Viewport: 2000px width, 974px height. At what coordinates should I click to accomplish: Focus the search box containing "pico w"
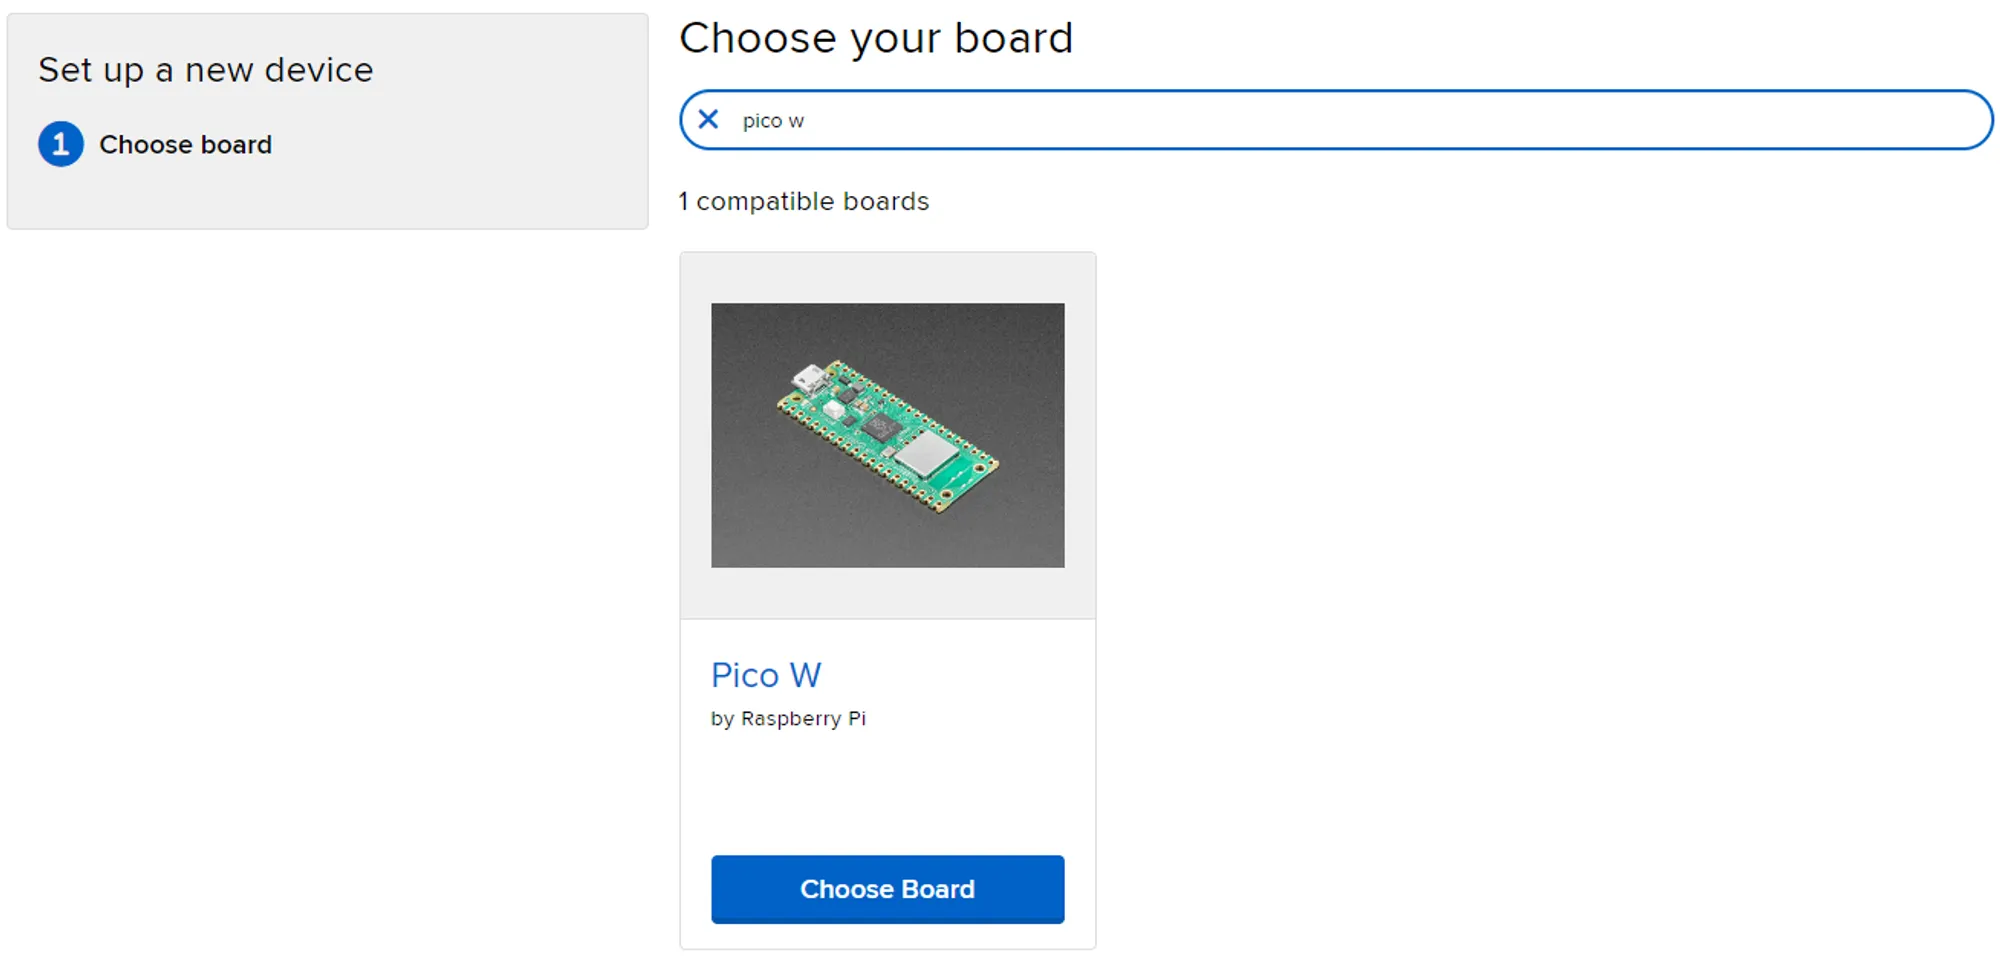[1336, 120]
